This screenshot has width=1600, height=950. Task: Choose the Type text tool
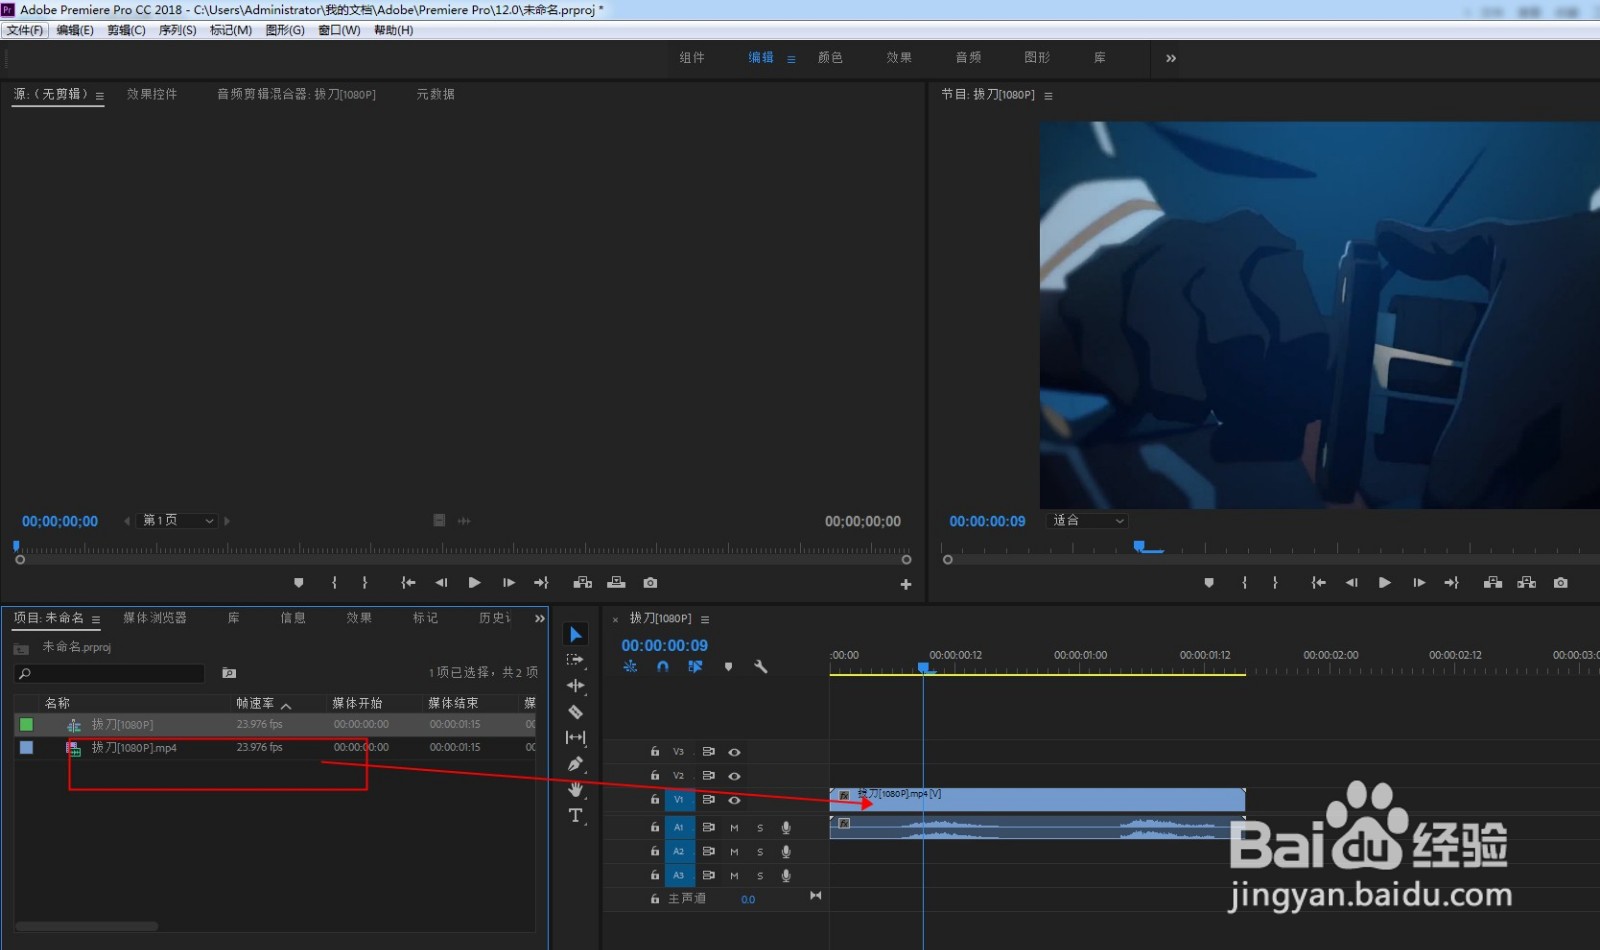click(x=575, y=816)
